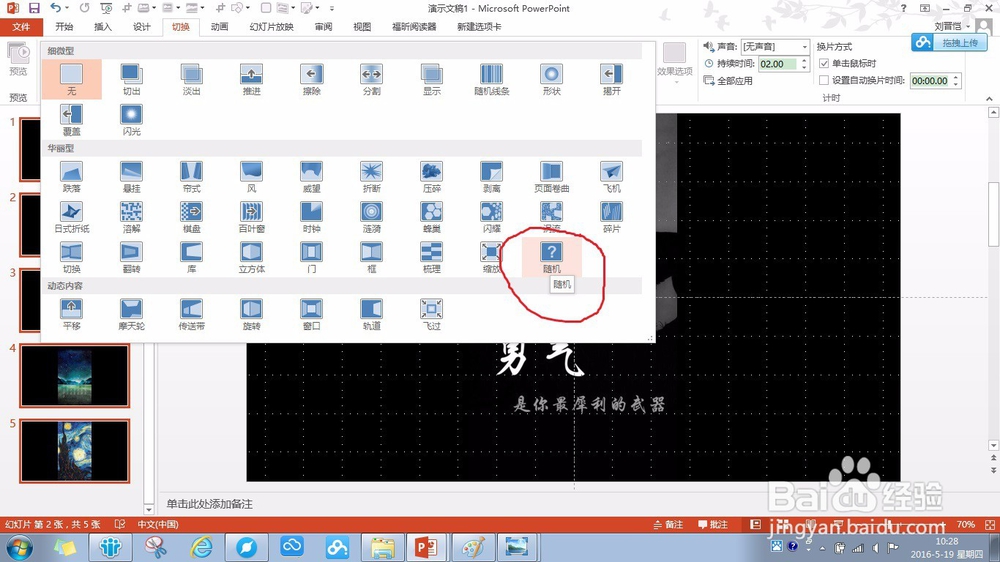The width and height of the screenshot is (1000, 562).
Task: Choose the 随机 random transition
Action: (x=551, y=257)
